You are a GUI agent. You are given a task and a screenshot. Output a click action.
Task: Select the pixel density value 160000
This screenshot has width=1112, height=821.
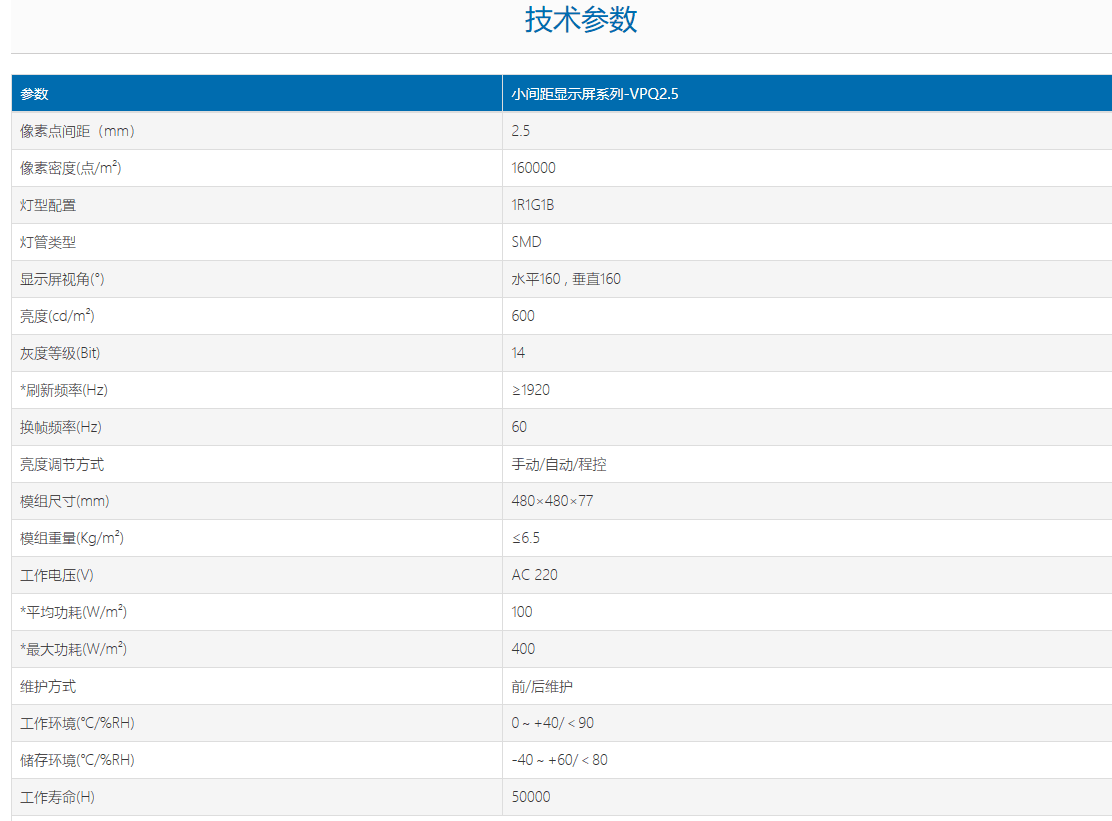coord(533,168)
